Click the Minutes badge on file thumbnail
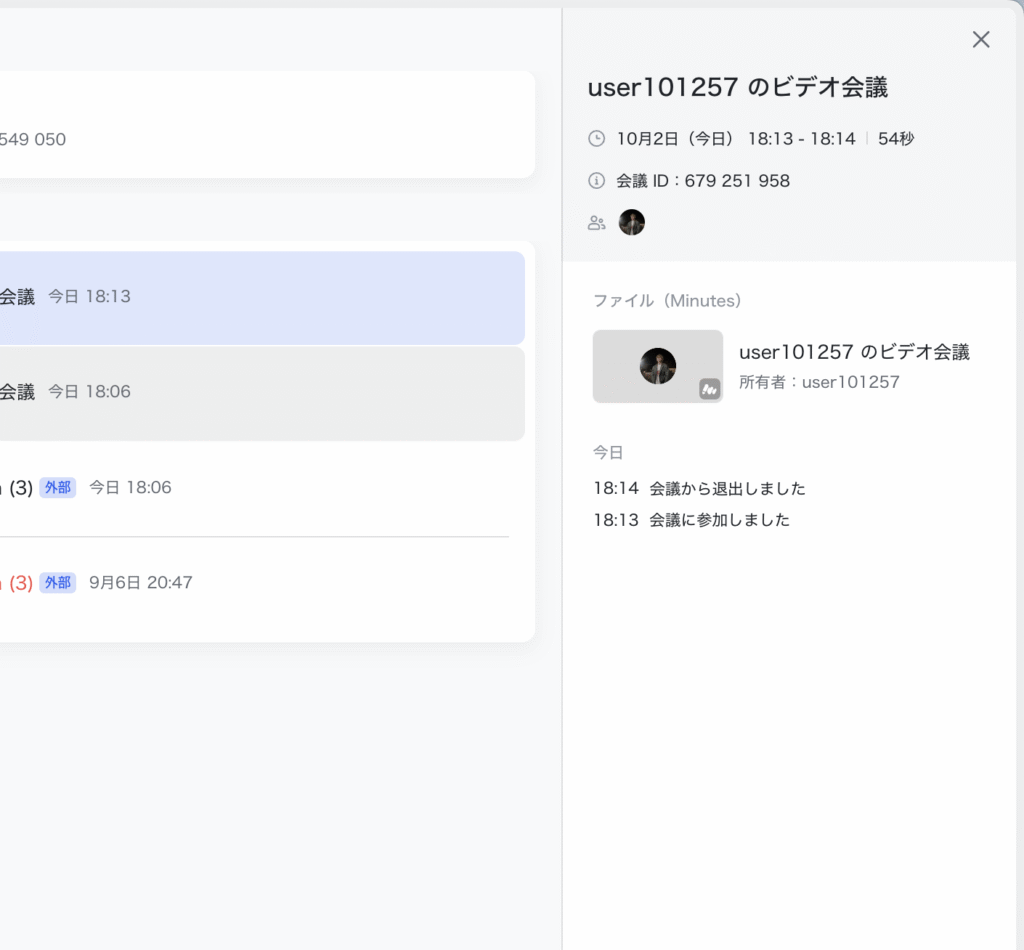The width and height of the screenshot is (1024, 950). (x=709, y=390)
